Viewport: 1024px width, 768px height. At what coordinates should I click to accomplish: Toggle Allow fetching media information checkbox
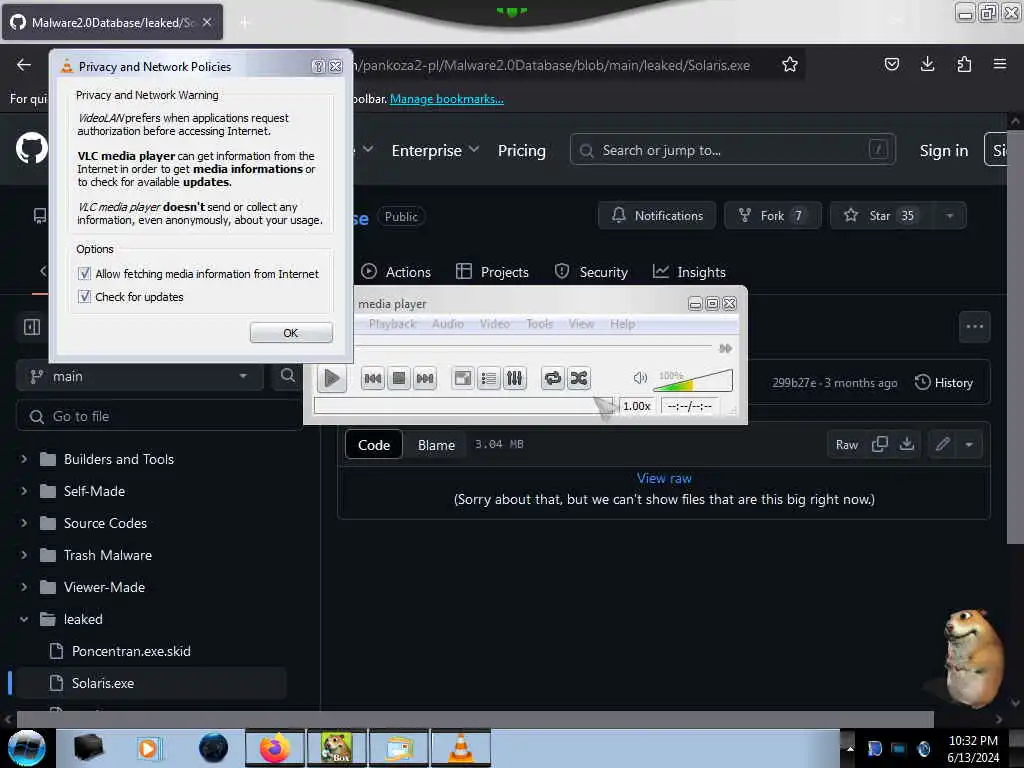pyautogui.click(x=84, y=274)
